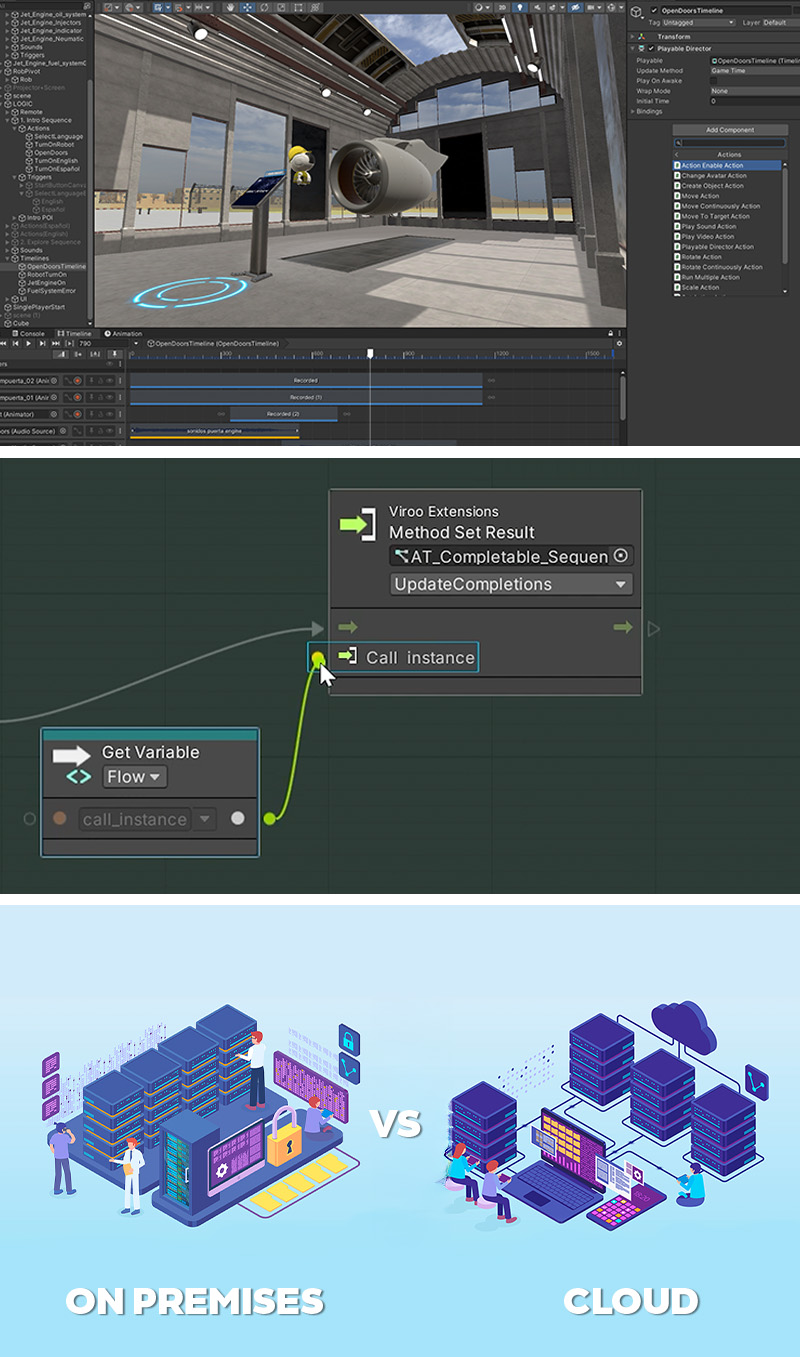Click the object picker on AT_Completable_Sequen field
This screenshot has width=800, height=1357.
(x=621, y=556)
